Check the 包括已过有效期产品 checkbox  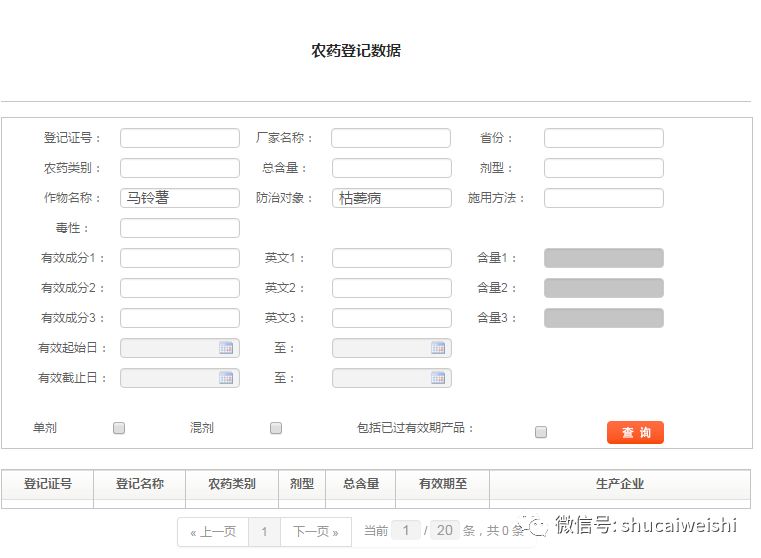[541, 432]
